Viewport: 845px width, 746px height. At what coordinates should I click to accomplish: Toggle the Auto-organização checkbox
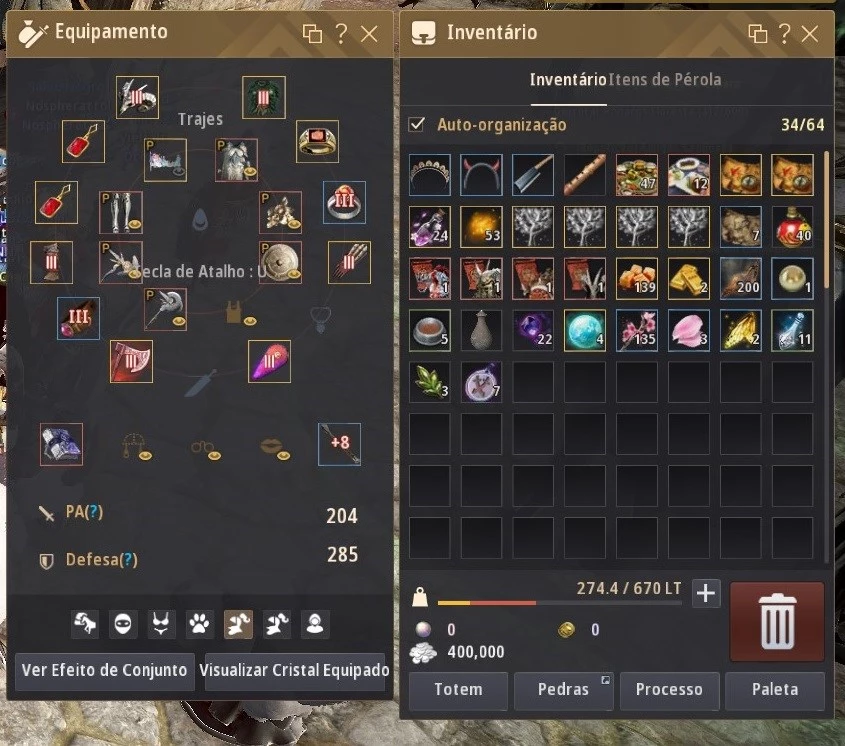(x=417, y=125)
